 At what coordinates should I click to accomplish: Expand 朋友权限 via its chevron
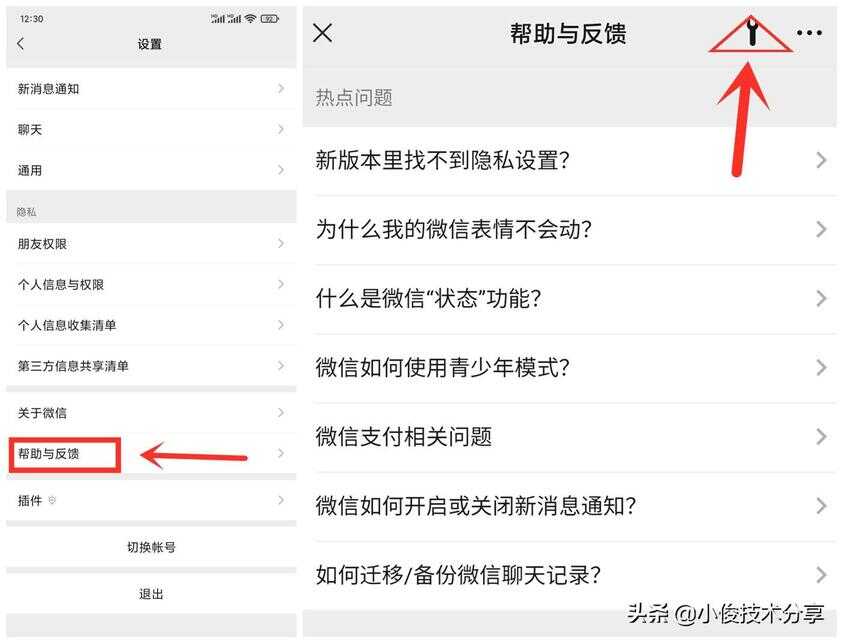point(281,244)
